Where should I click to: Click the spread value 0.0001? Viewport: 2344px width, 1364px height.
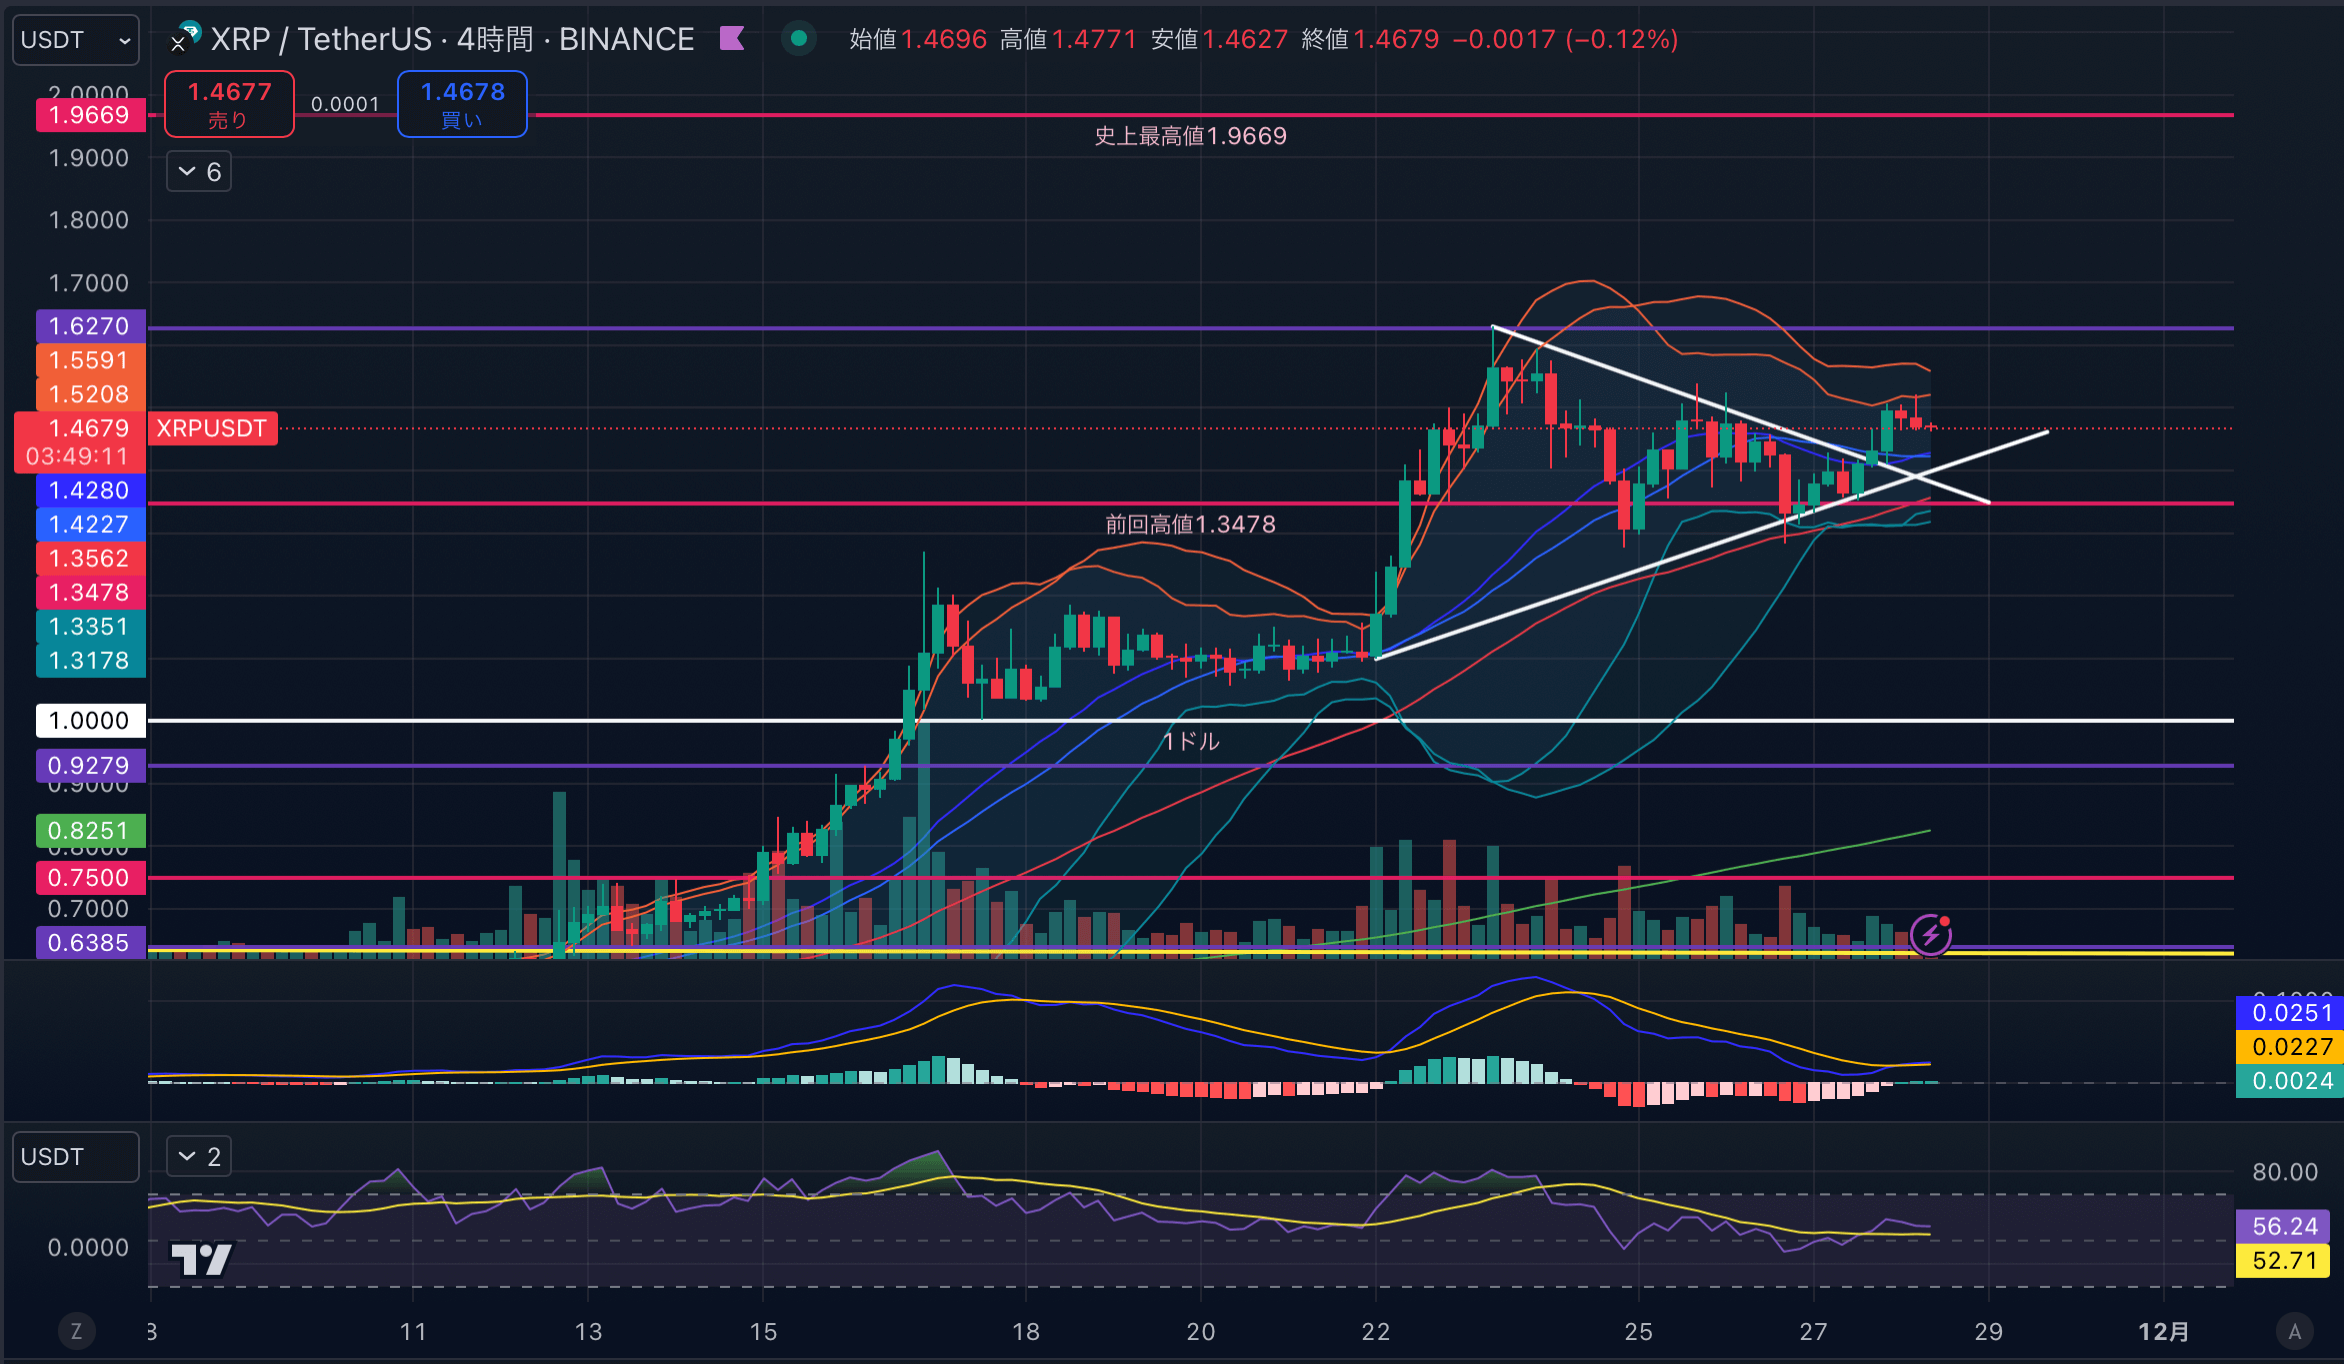(345, 104)
